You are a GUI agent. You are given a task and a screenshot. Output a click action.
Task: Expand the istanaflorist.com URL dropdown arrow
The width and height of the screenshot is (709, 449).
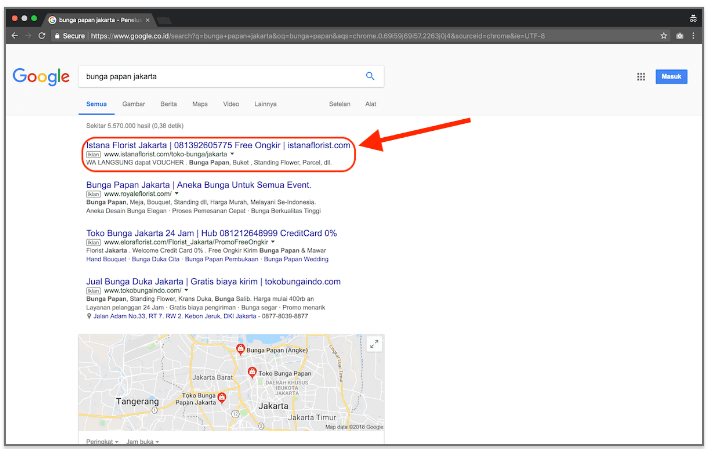(232, 155)
